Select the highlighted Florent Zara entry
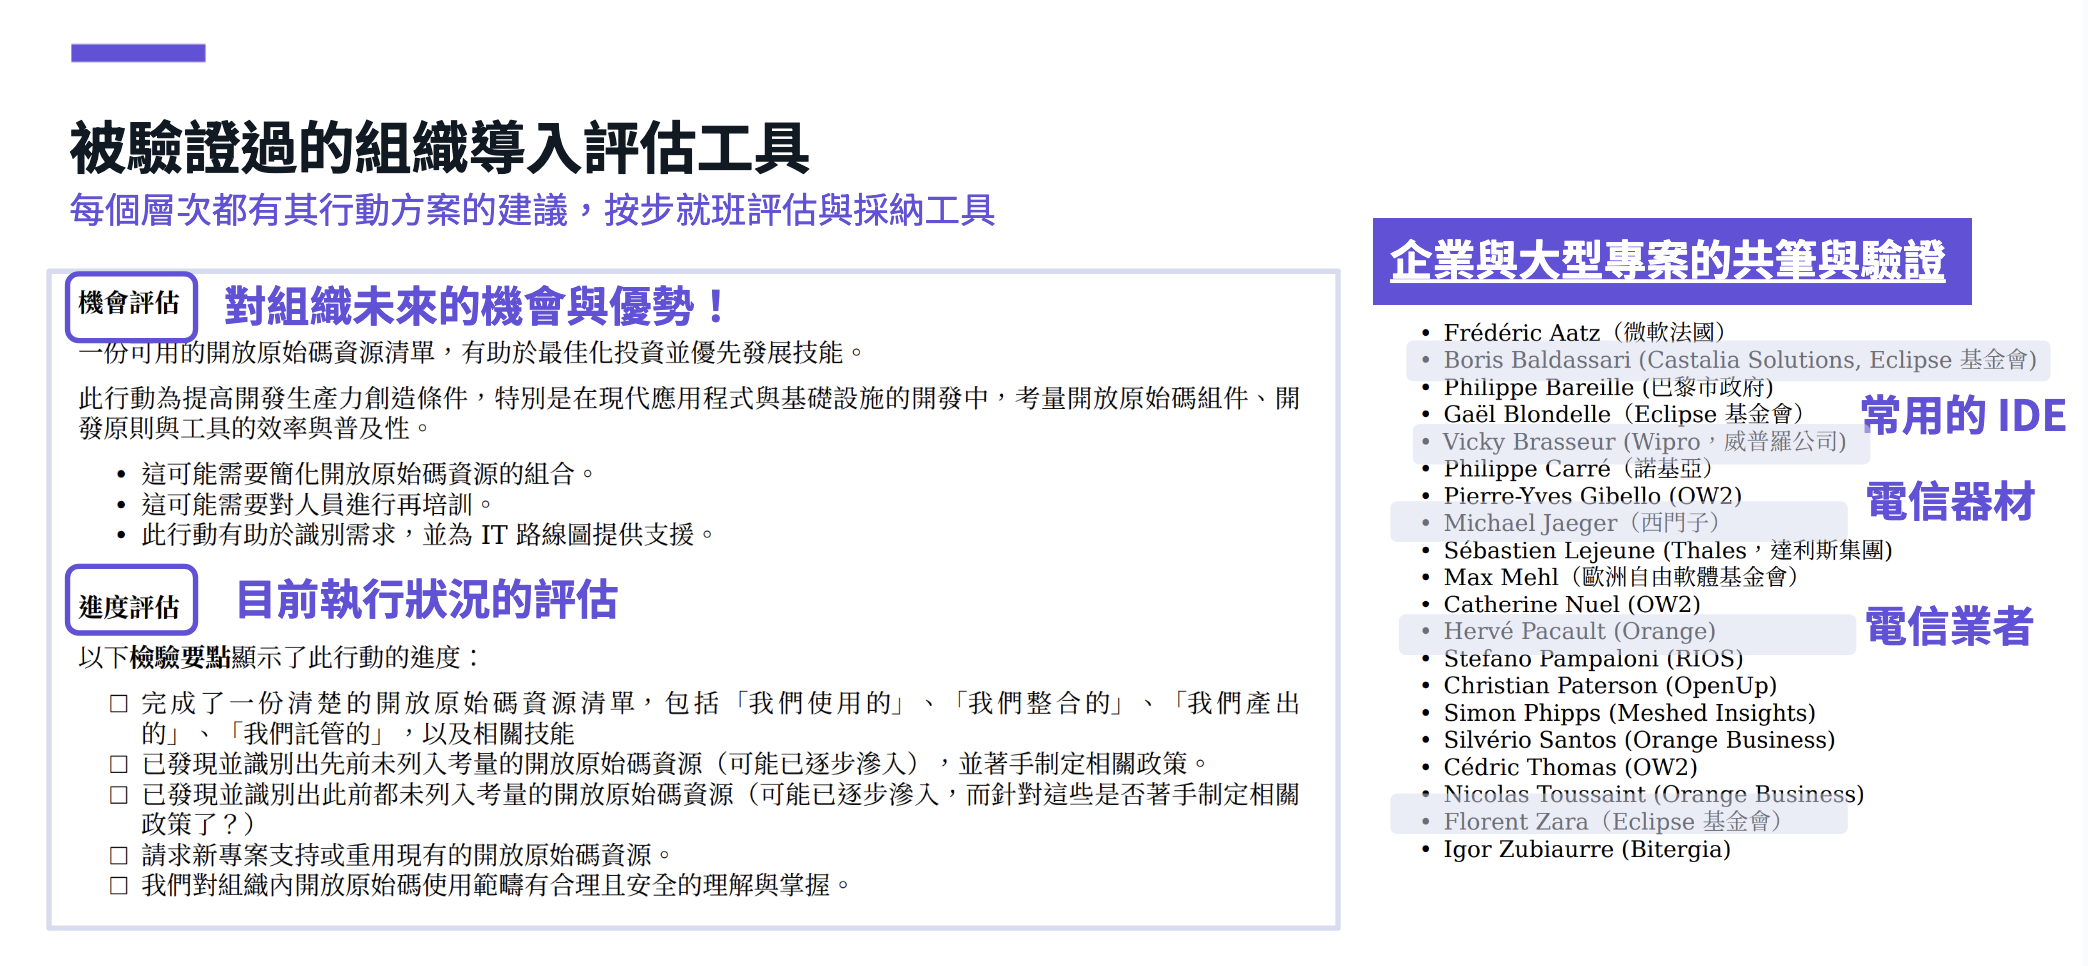 click(1611, 822)
